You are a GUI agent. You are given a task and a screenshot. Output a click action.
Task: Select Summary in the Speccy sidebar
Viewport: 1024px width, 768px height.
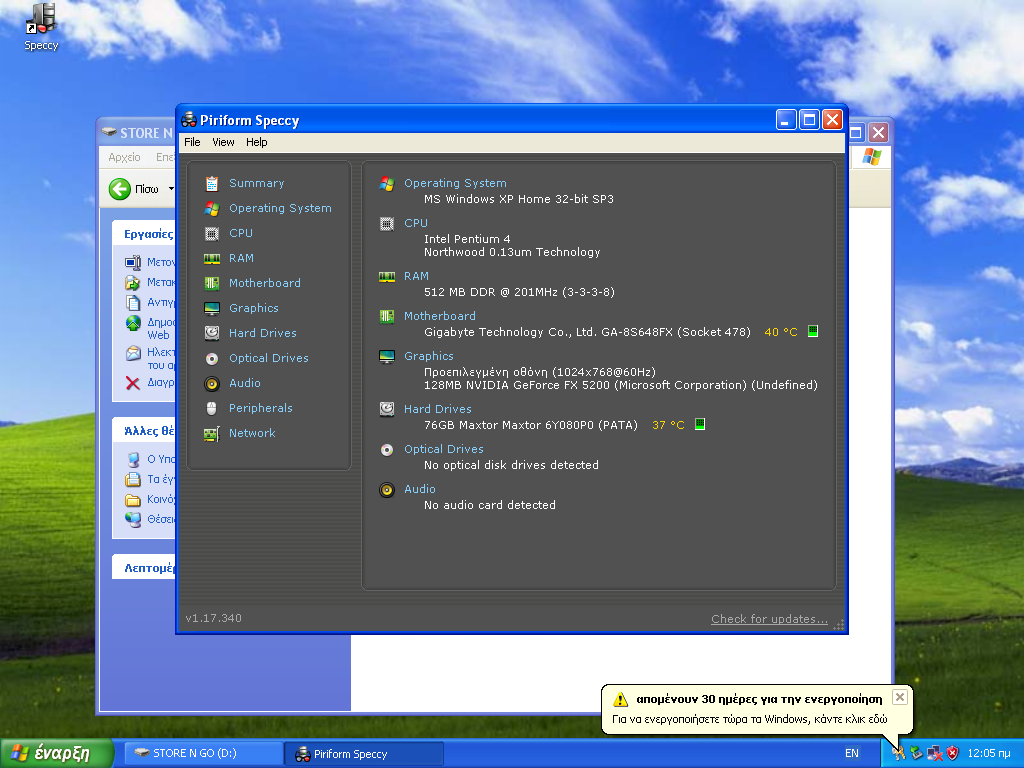click(x=257, y=184)
